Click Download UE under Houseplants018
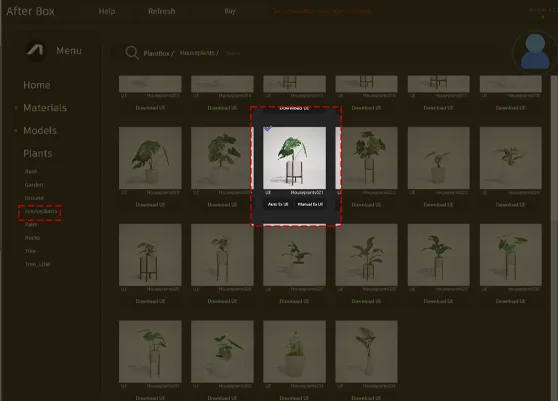 (511, 108)
